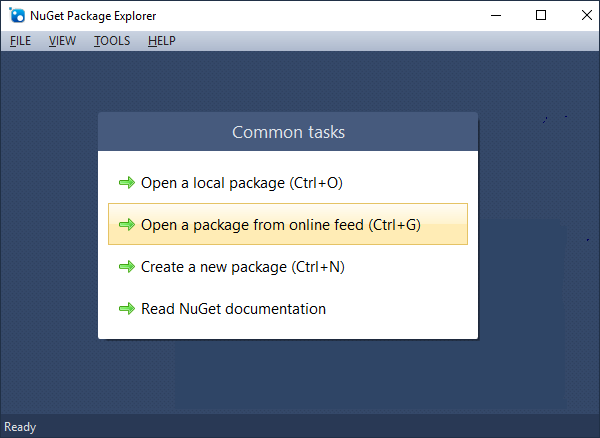The height and width of the screenshot is (438, 600).
Task: Open the HELP menu
Action: click(x=161, y=41)
